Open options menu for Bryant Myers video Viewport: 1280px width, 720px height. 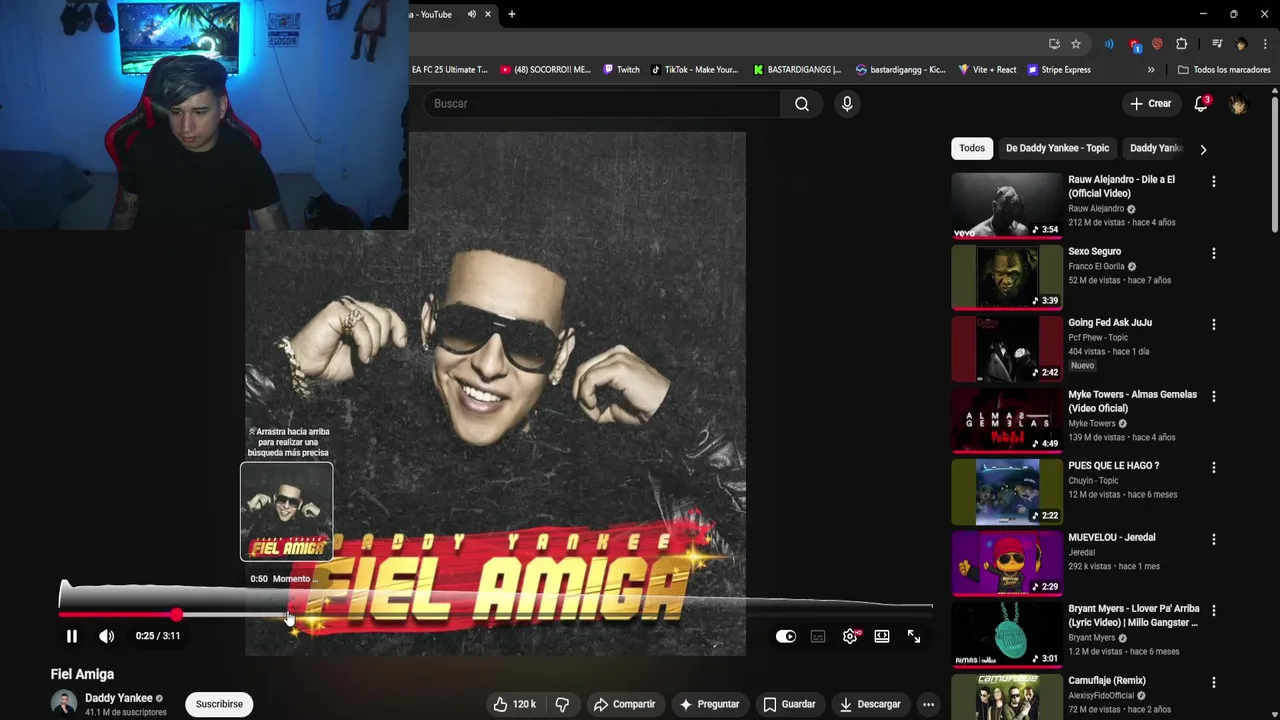(1214, 611)
